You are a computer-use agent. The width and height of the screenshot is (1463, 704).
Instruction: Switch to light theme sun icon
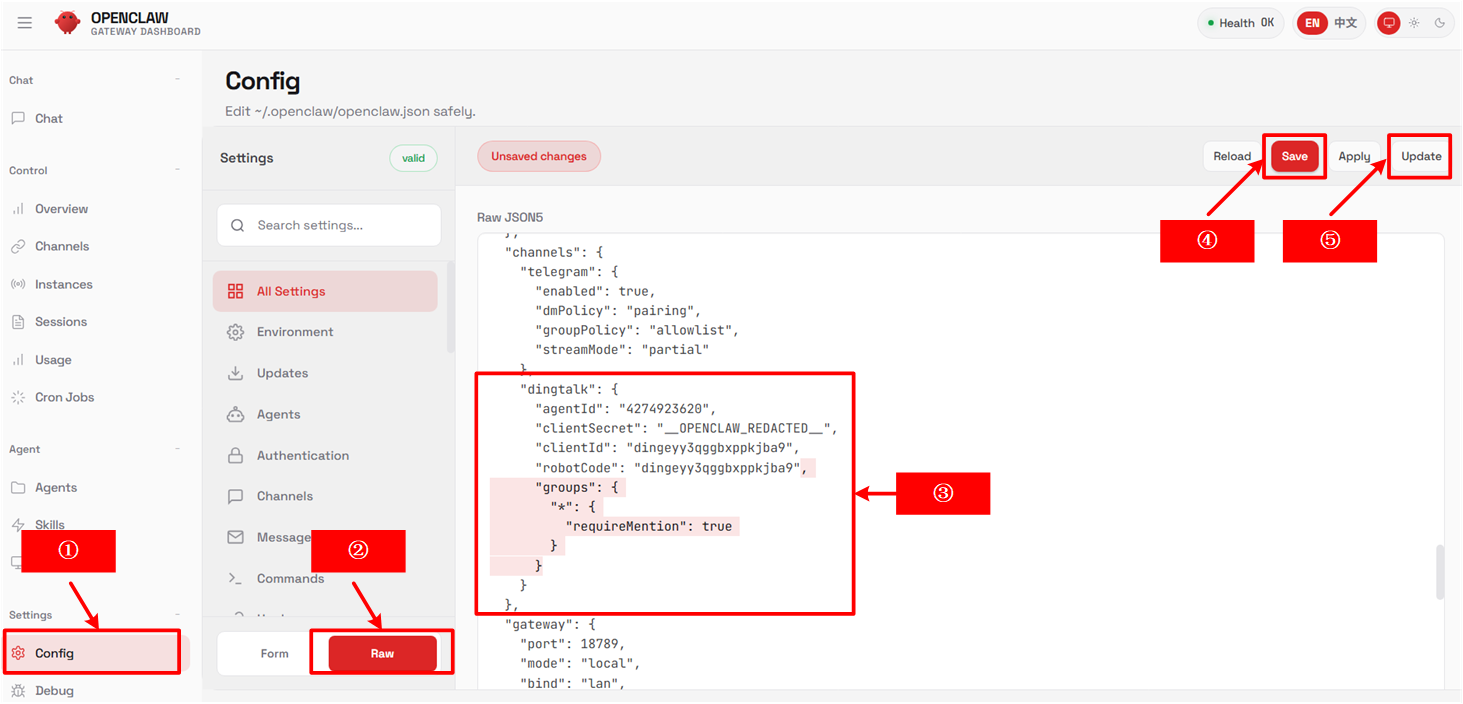(1414, 23)
